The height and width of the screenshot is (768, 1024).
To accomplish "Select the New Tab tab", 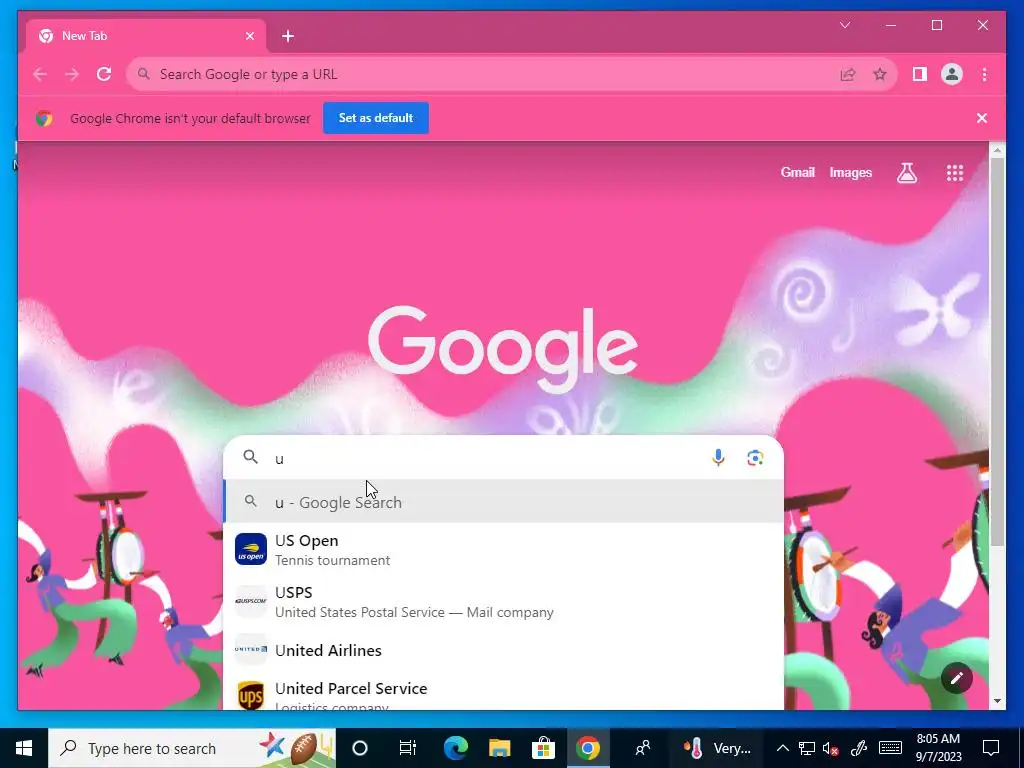I will tap(146, 36).
